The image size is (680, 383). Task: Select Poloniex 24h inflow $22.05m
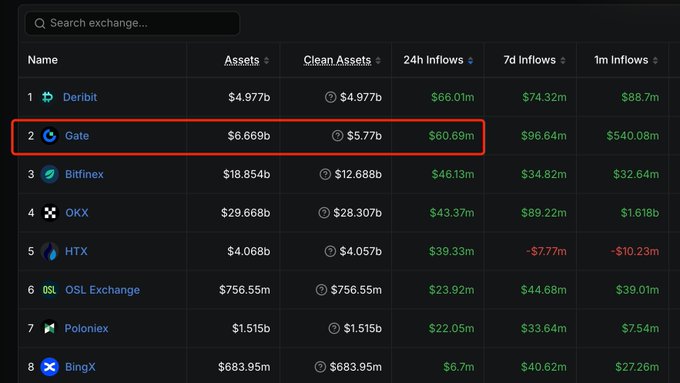point(451,328)
